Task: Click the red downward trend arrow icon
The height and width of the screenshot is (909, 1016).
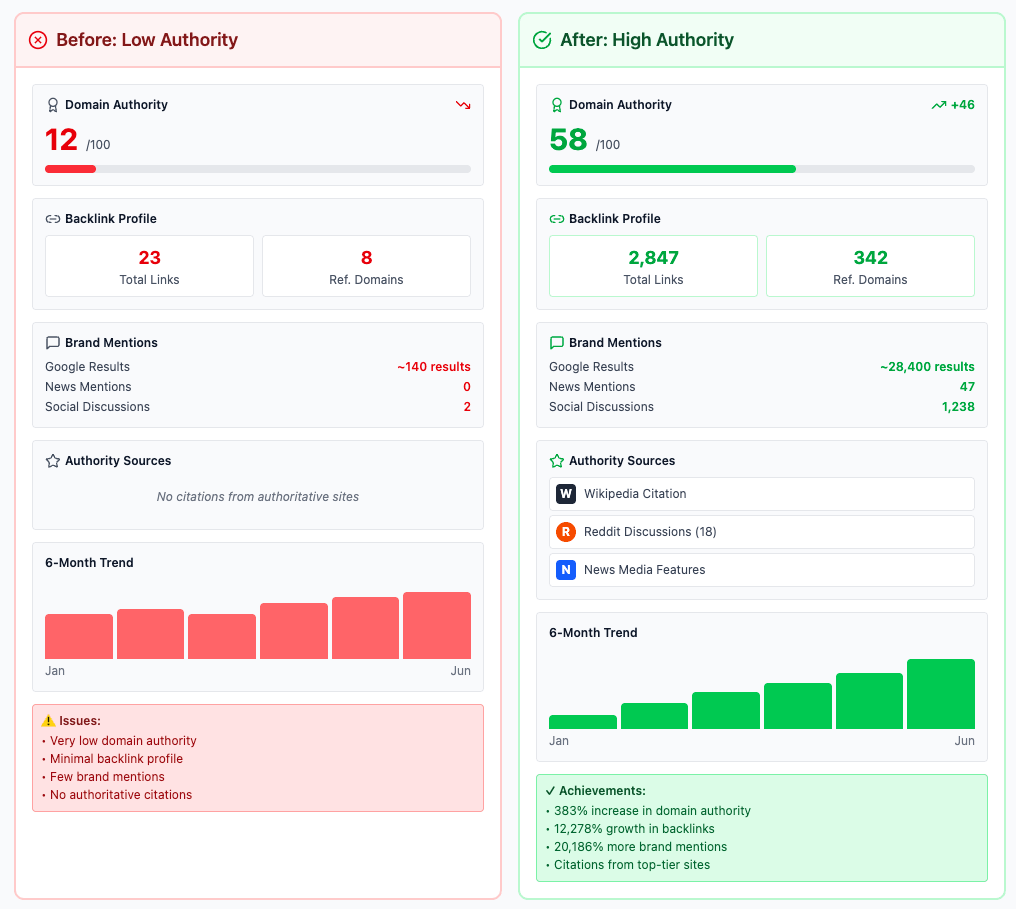Action: point(463,105)
